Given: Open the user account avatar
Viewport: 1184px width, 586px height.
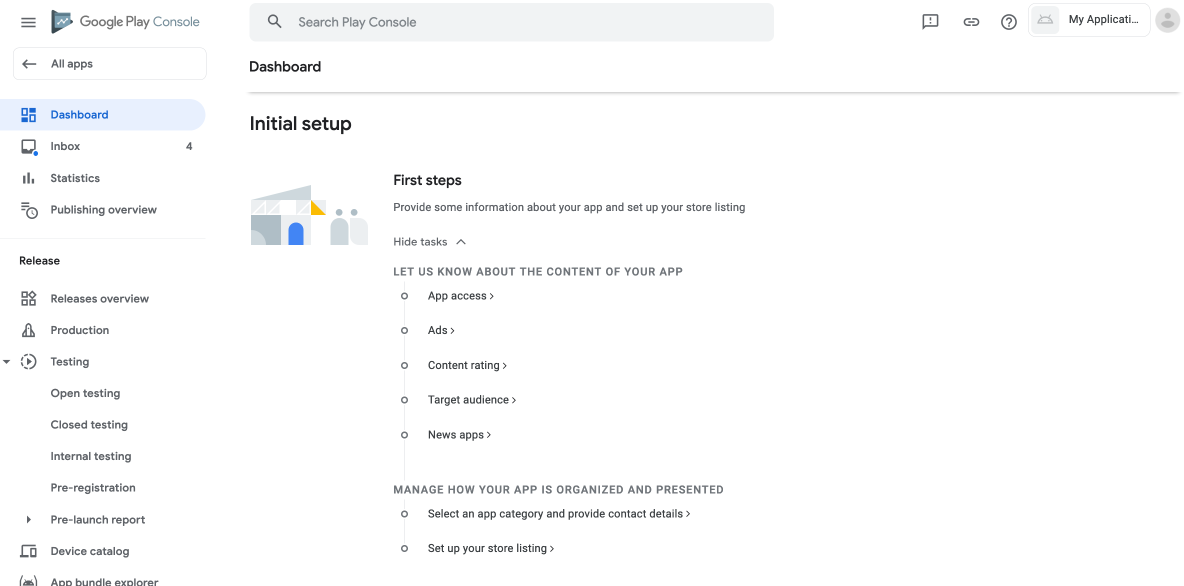Looking at the screenshot, I should 1167,20.
